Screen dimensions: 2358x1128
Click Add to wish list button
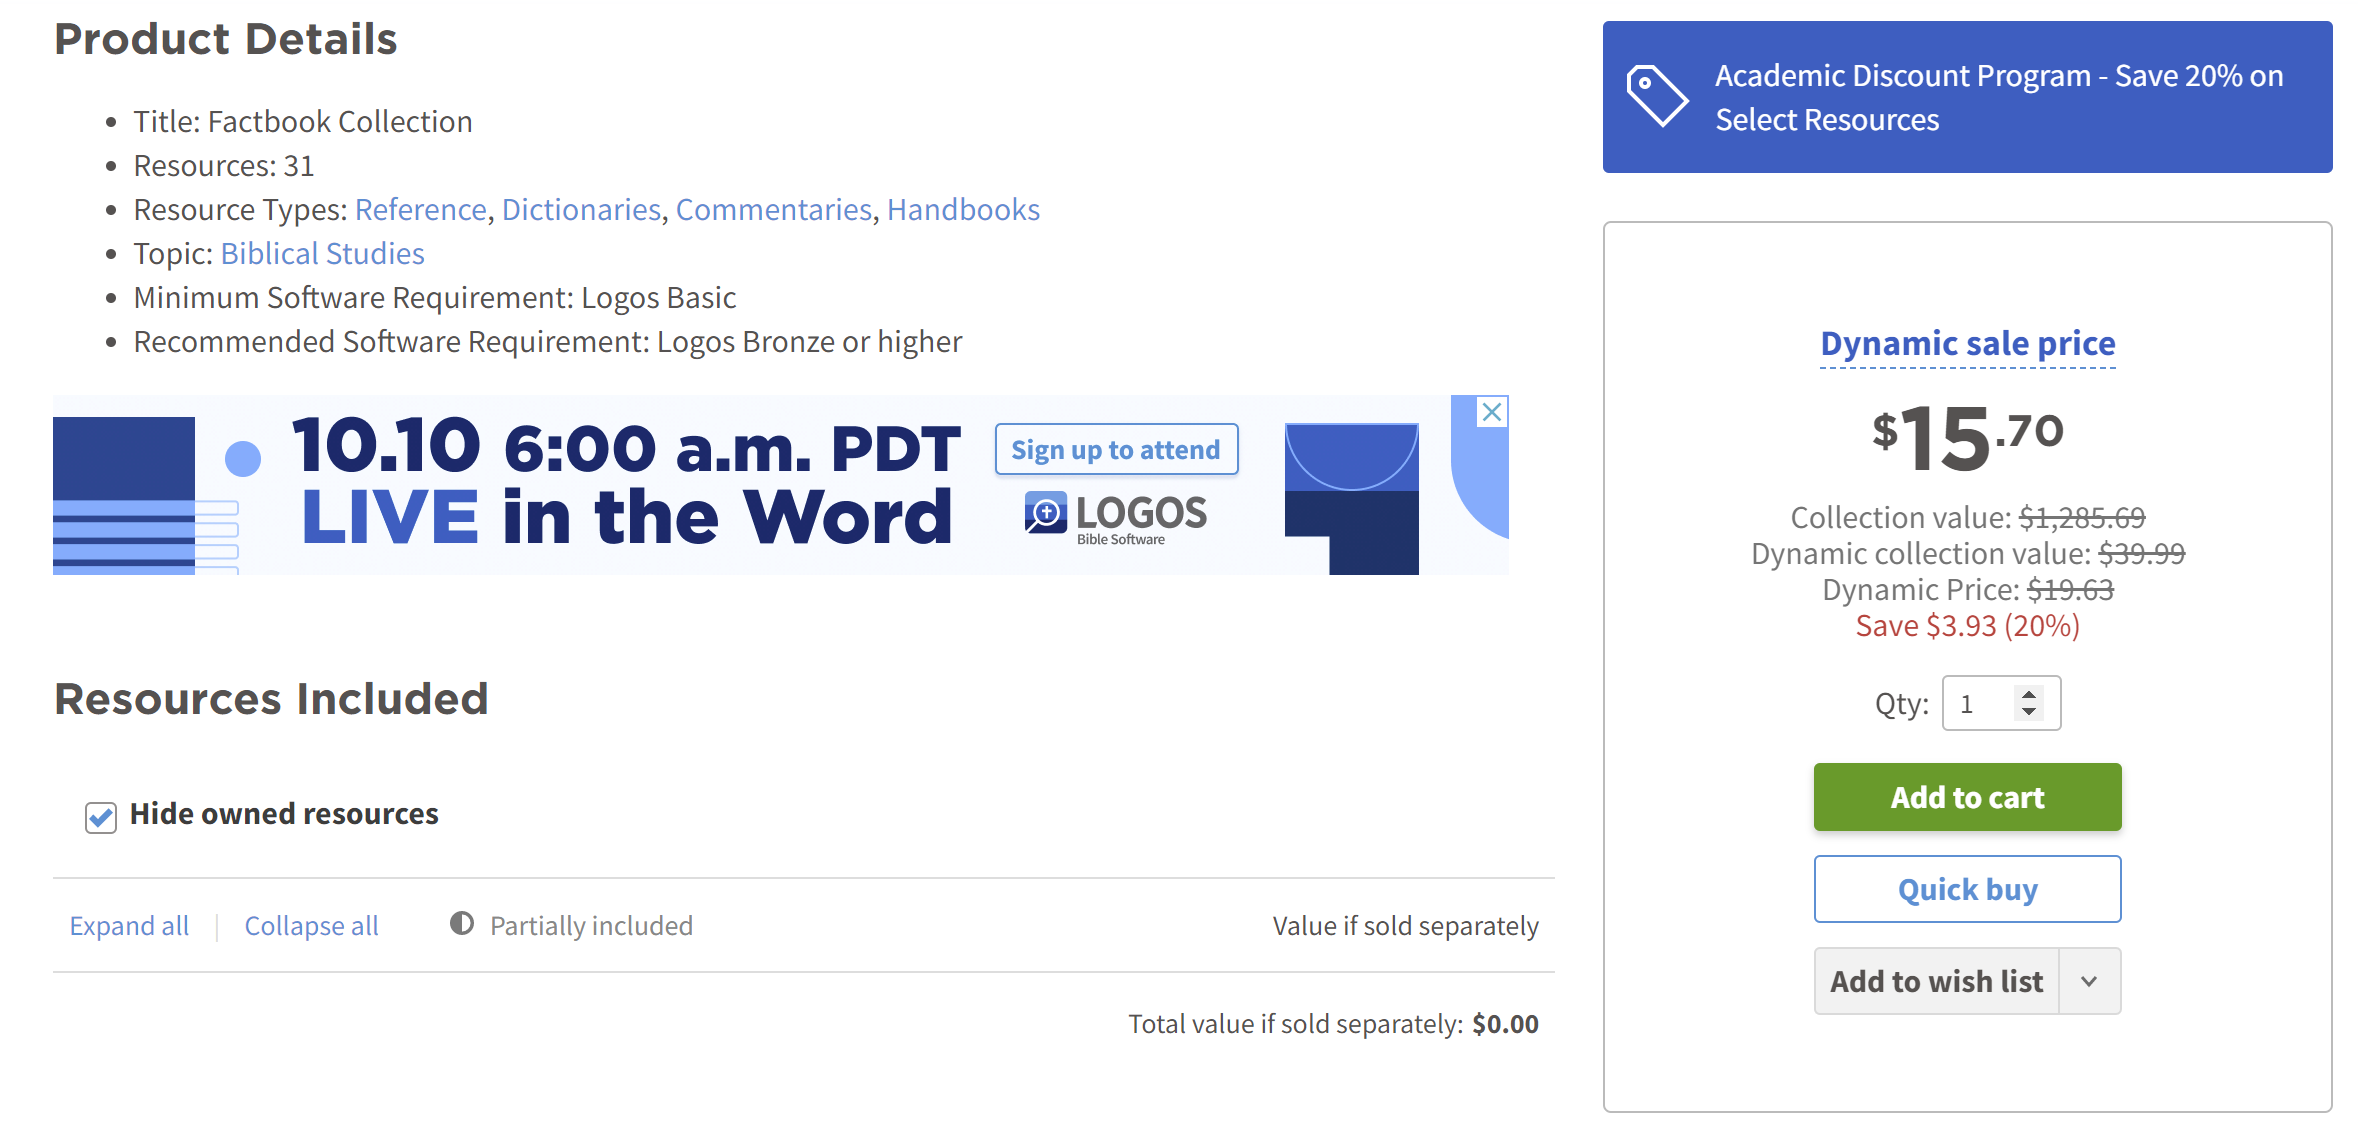pyautogui.click(x=1936, y=982)
